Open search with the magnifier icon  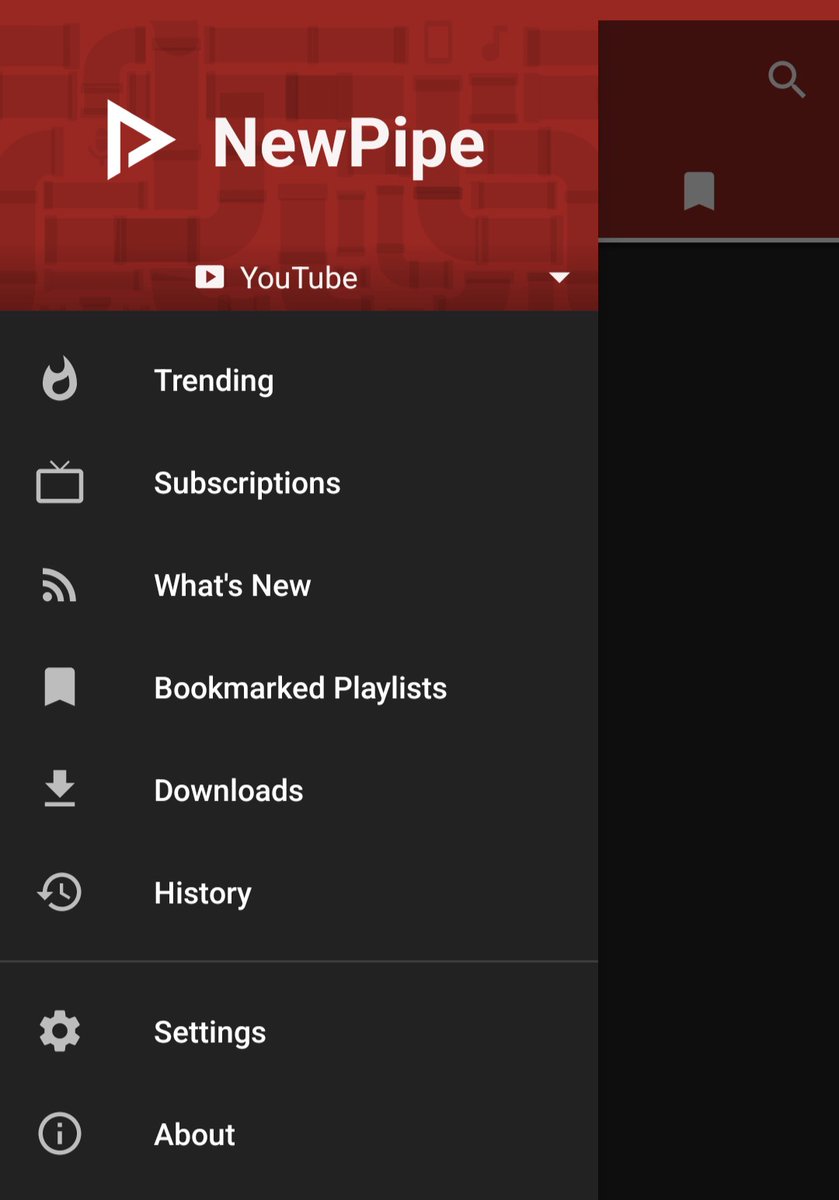click(786, 79)
